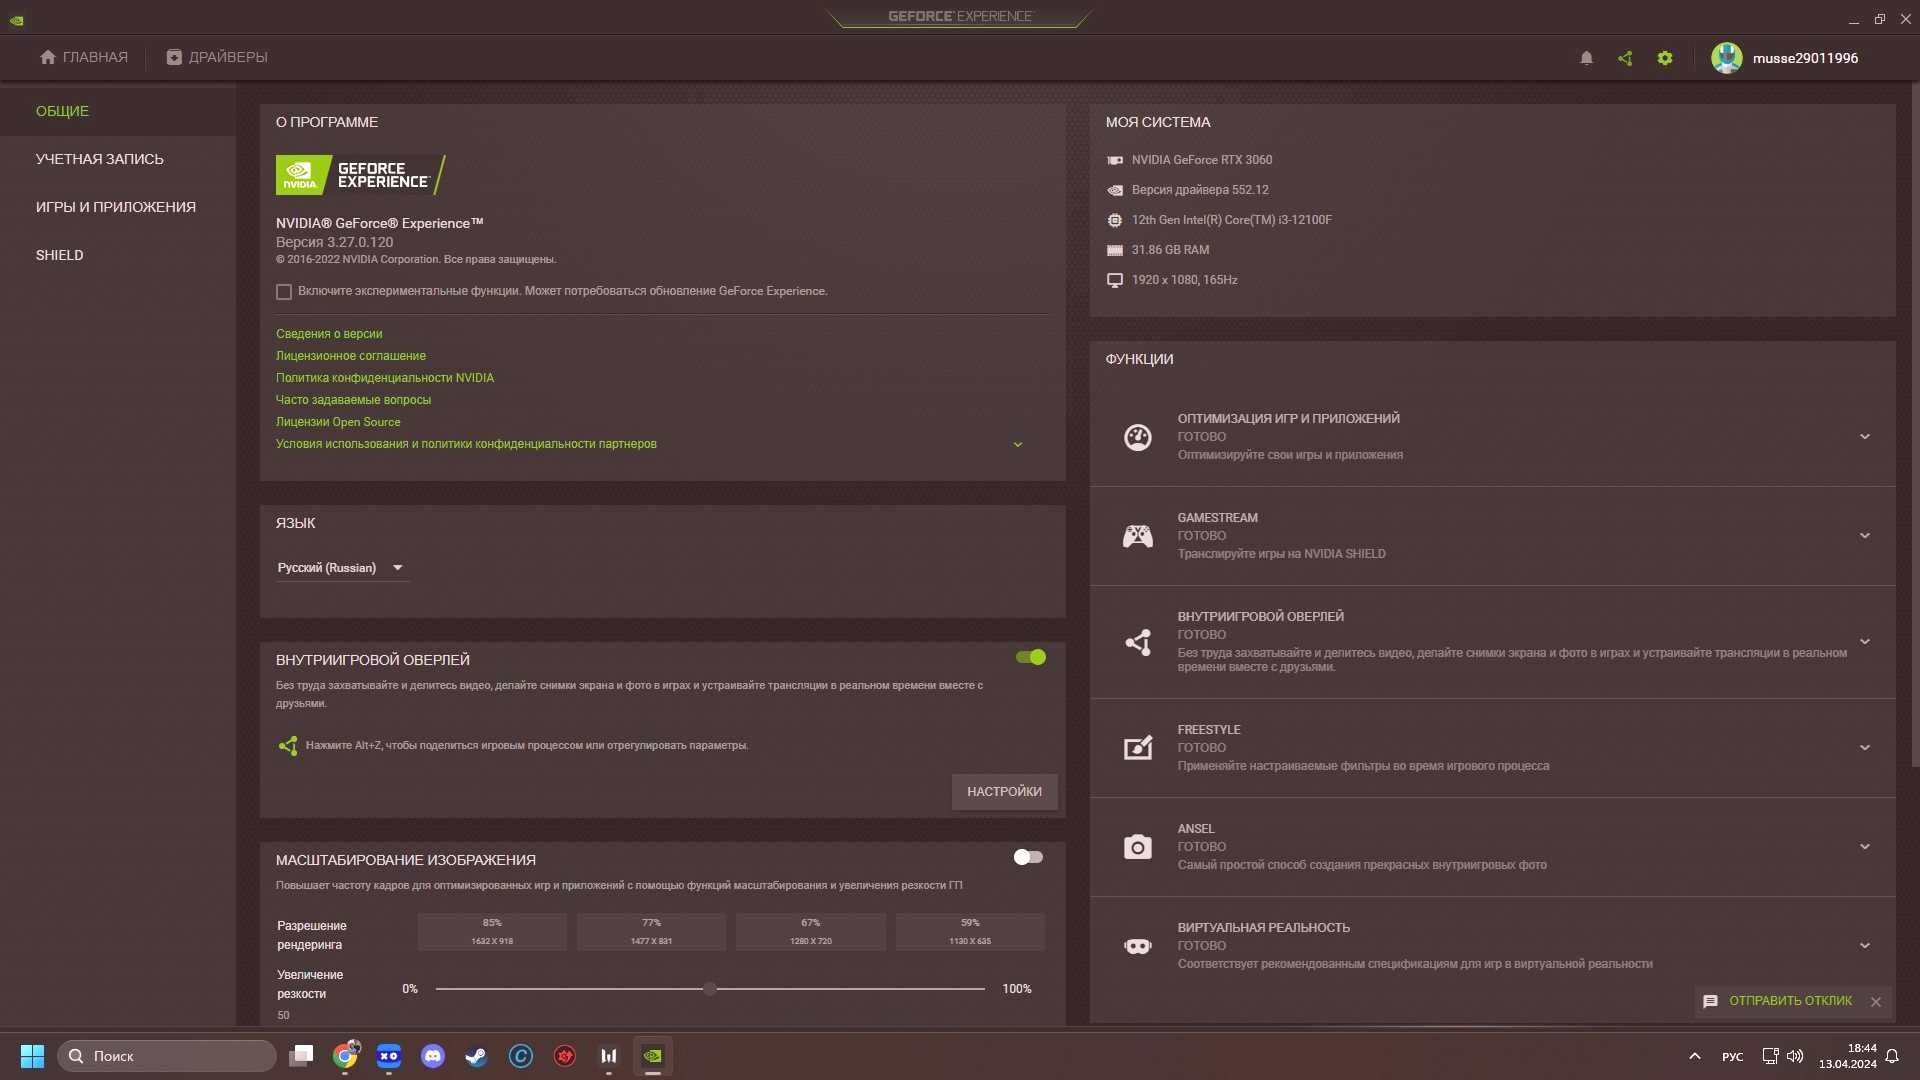Click the НАСТРОЙКИ overlay button

tap(1004, 792)
